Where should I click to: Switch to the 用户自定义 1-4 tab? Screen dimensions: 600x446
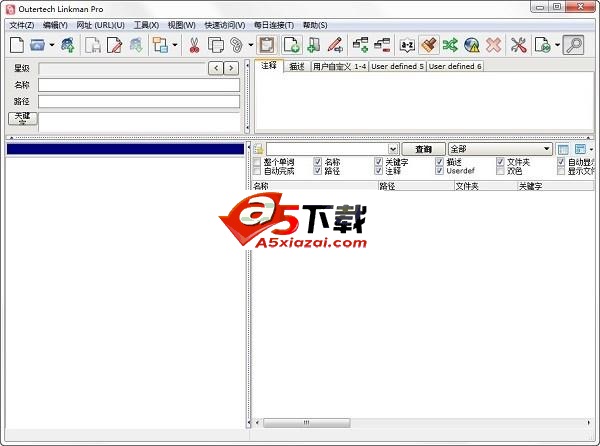click(339, 67)
